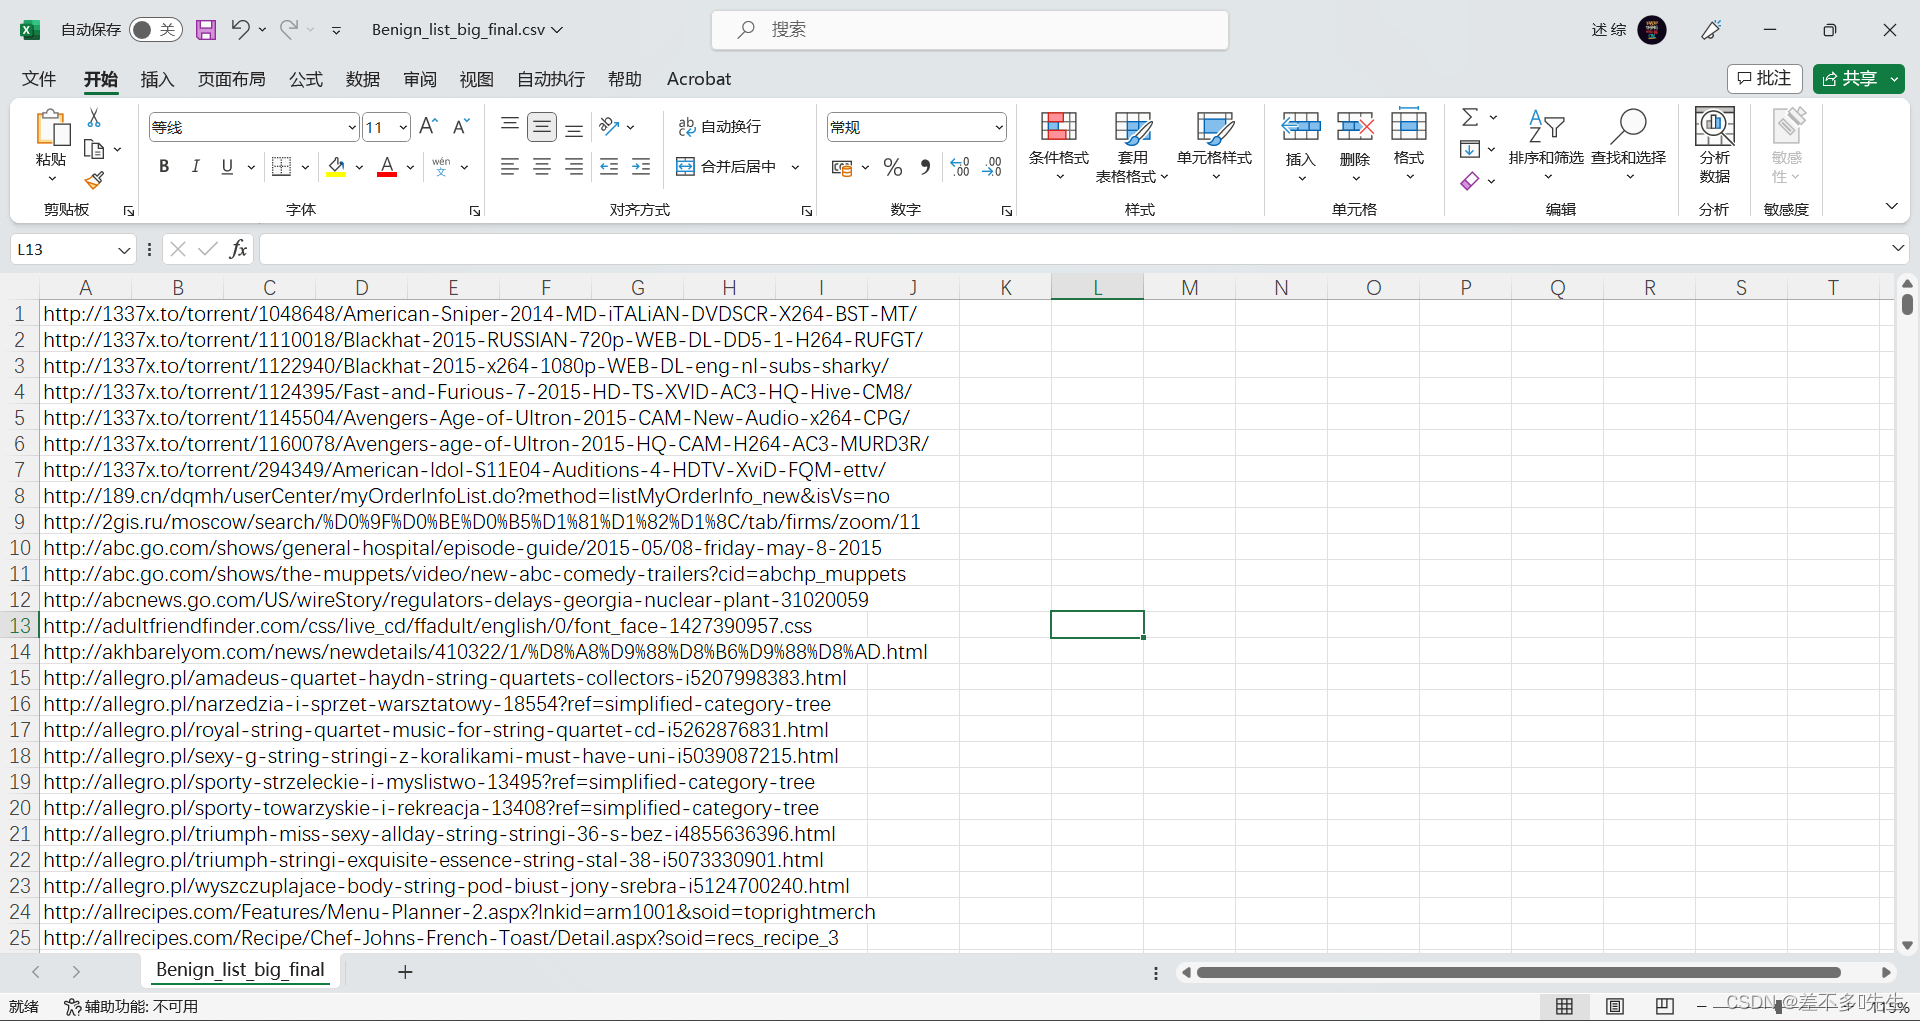The height and width of the screenshot is (1021, 1920).
Task: Click the horizontal scrollbar thumb
Action: click(1518, 972)
